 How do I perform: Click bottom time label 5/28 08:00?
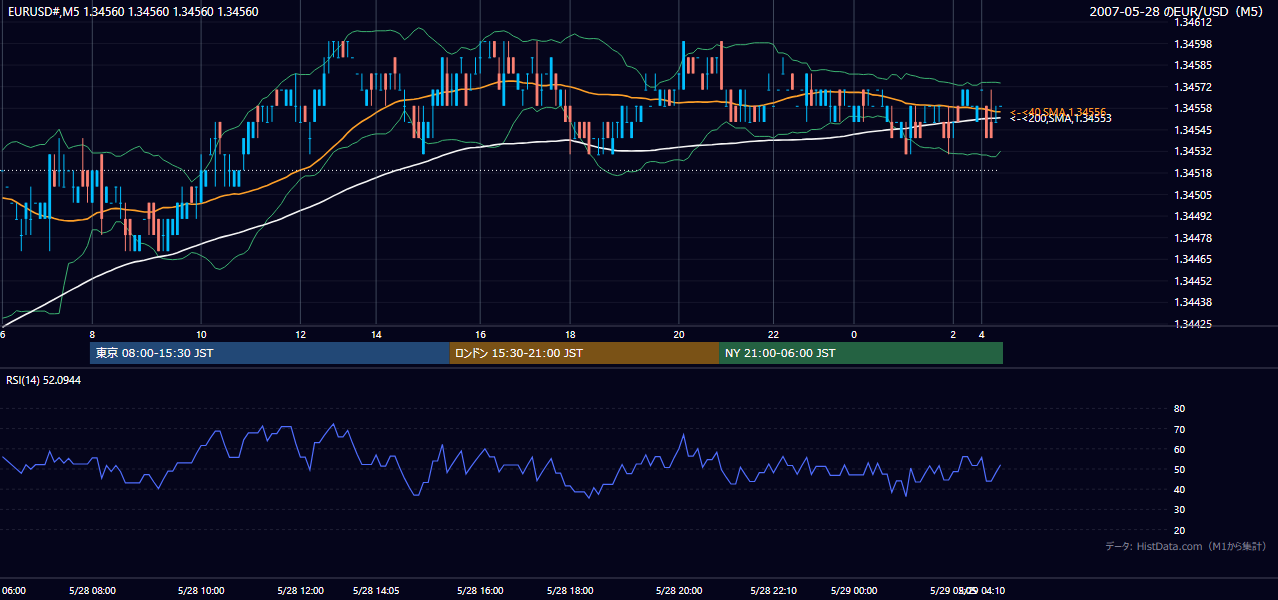click(92, 591)
